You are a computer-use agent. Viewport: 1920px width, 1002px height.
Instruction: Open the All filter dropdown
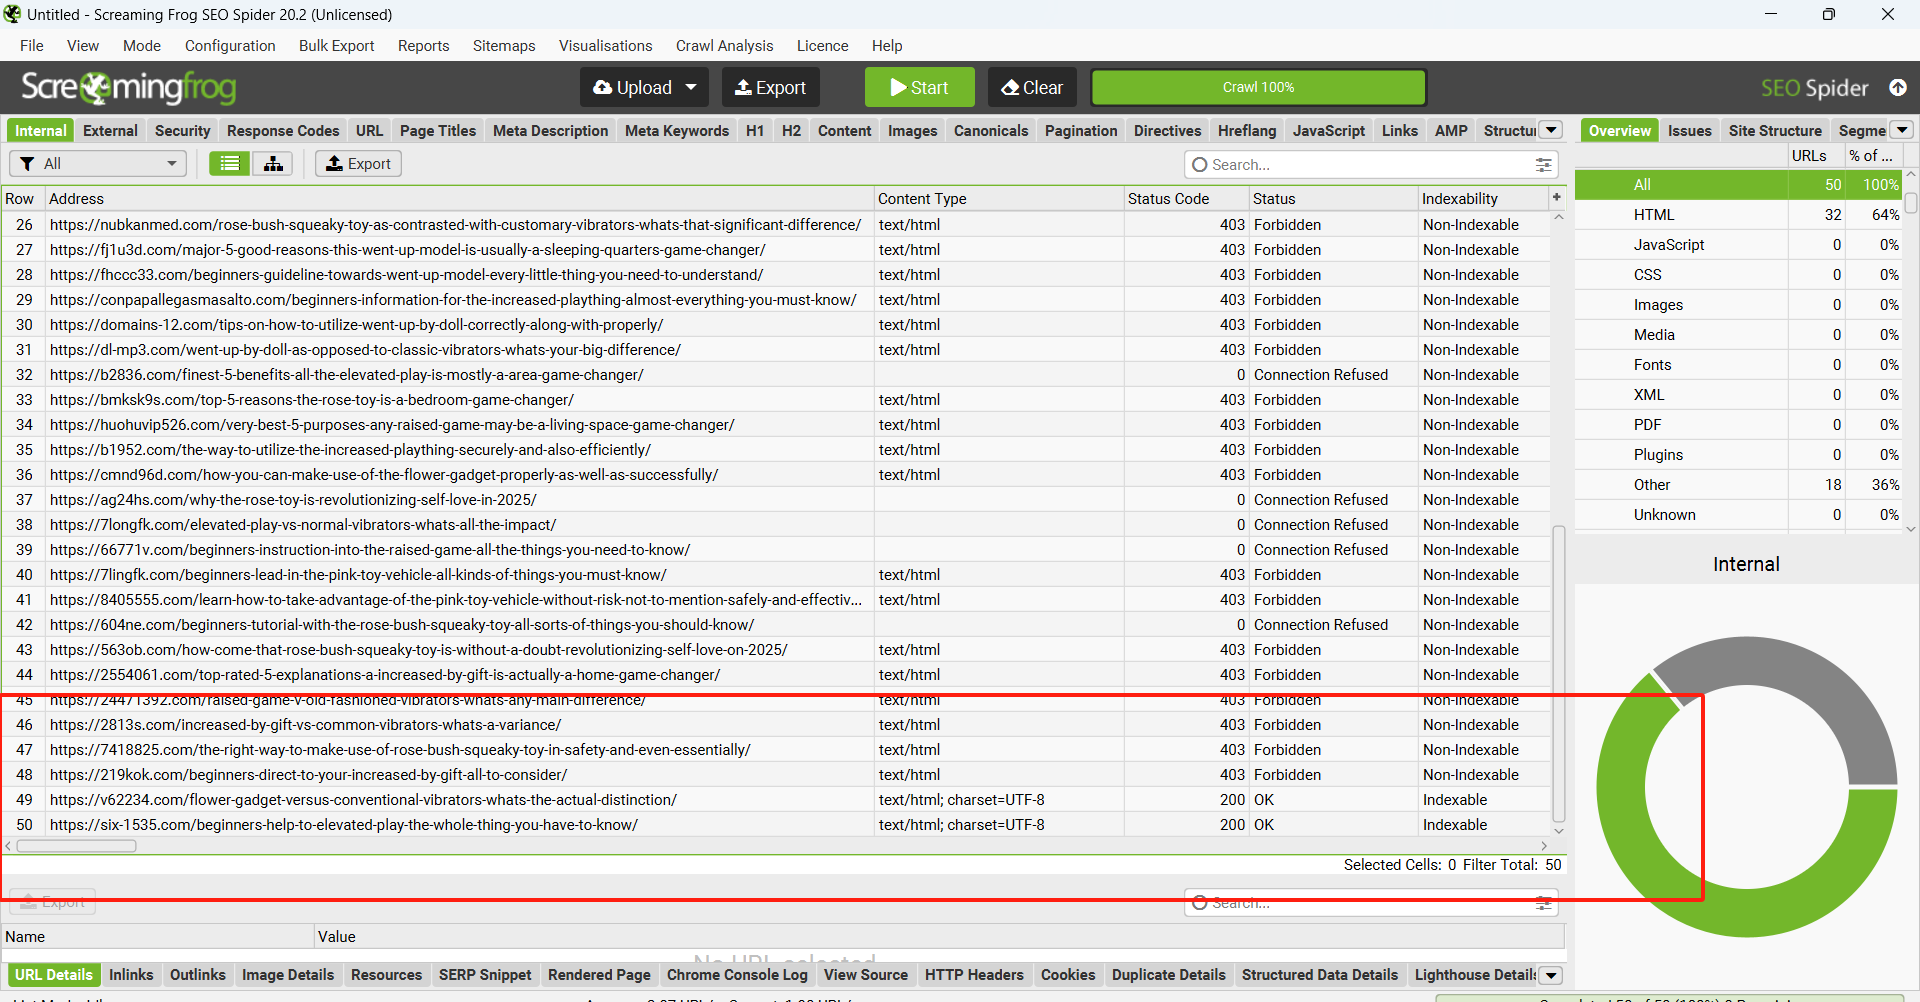(98, 164)
